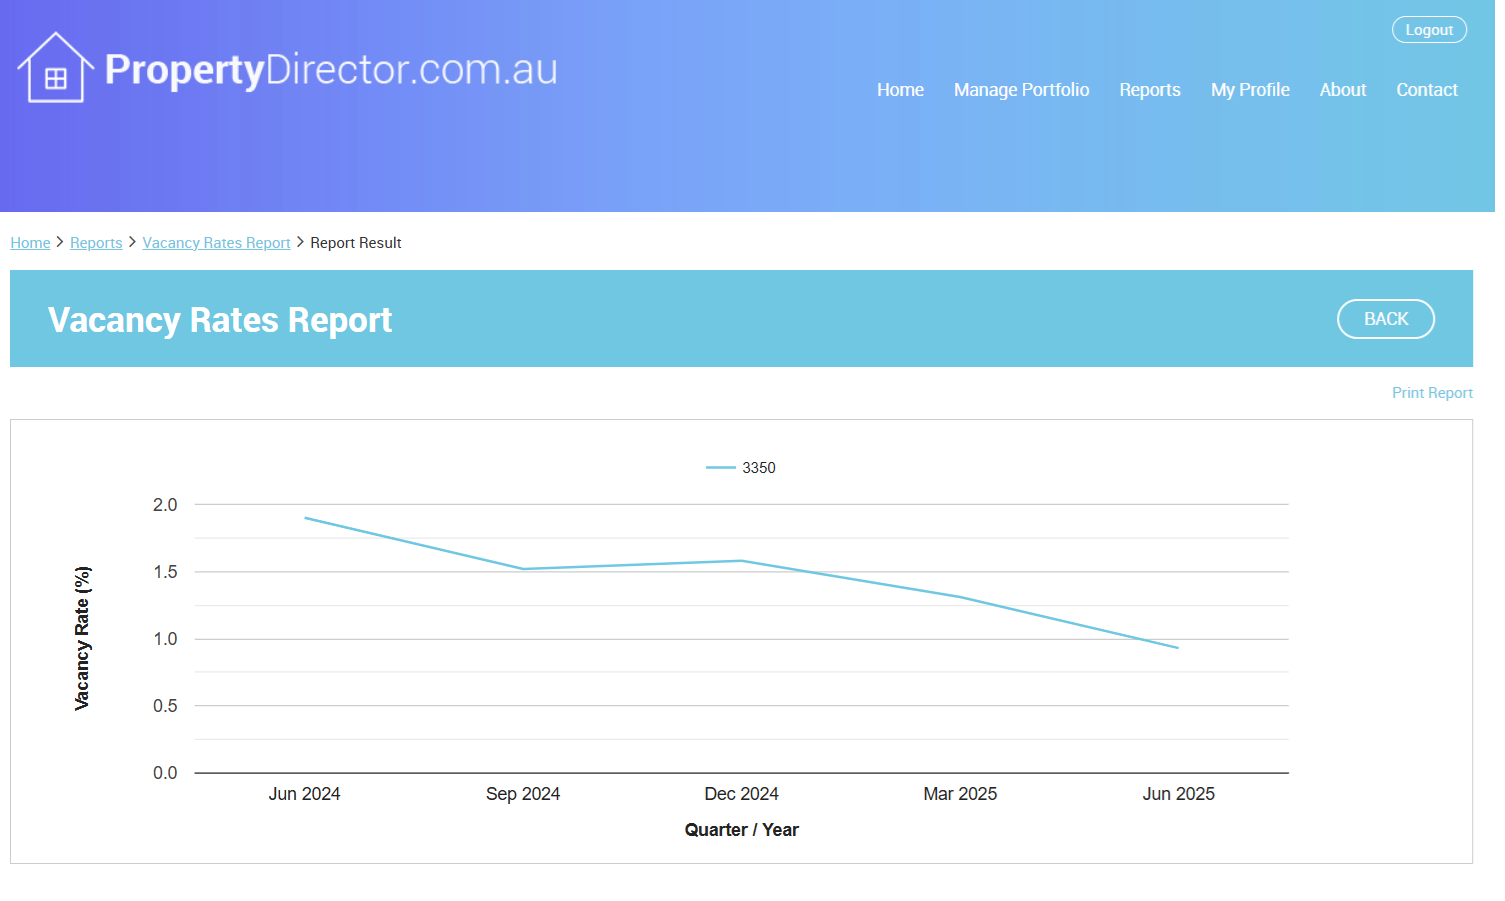
Task: Click the Sep 2024 point on chart line
Action: pos(523,569)
